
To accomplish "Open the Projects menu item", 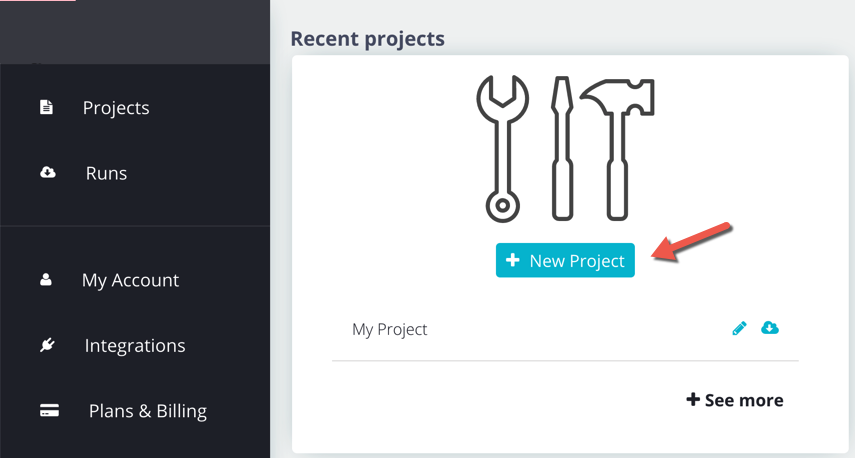I will (x=116, y=108).
